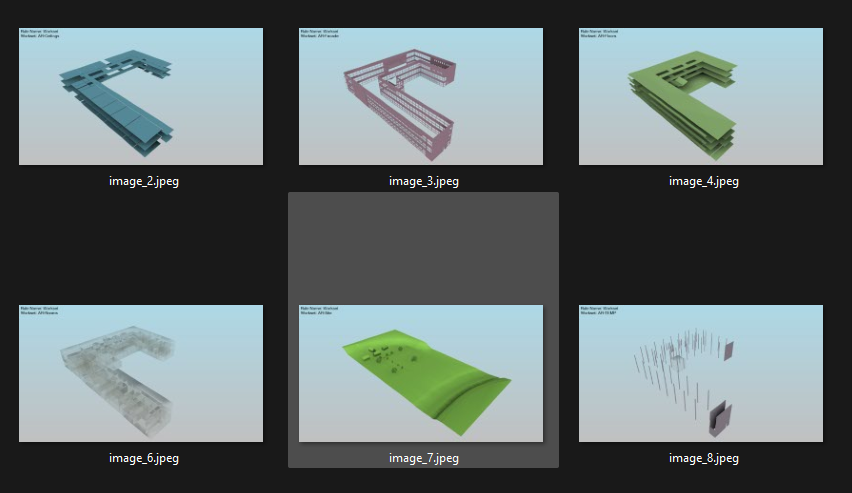The image size is (852, 493).
Task: Click the file name image_6.jpeg
Action: 144,458
